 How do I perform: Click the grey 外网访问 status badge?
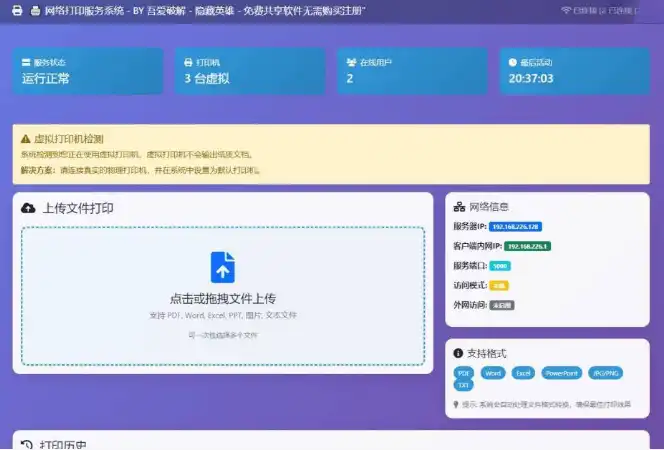[x=502, y=305]
